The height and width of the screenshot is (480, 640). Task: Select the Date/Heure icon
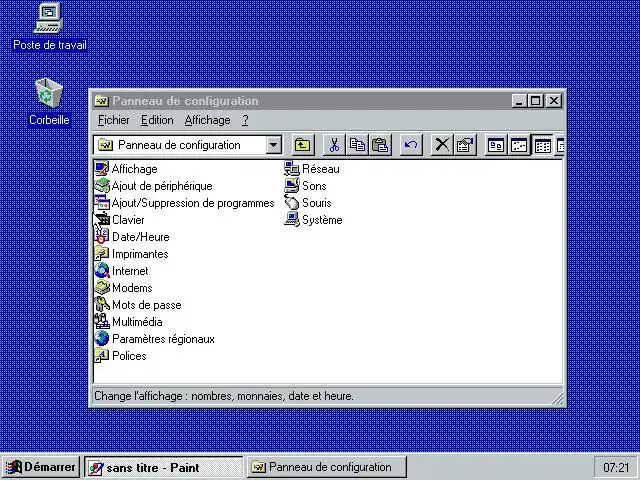click(102, 237)
